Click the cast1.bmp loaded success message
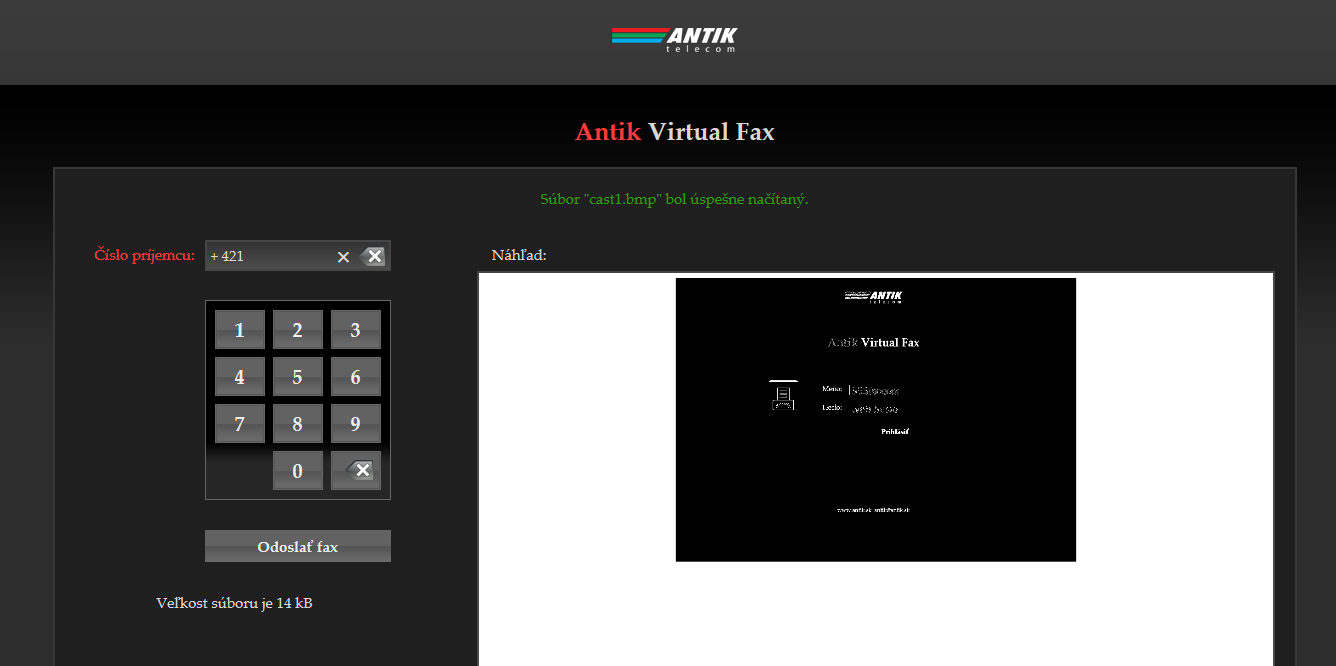Screen dimensions: 1336x666 [x=674, y=199]
